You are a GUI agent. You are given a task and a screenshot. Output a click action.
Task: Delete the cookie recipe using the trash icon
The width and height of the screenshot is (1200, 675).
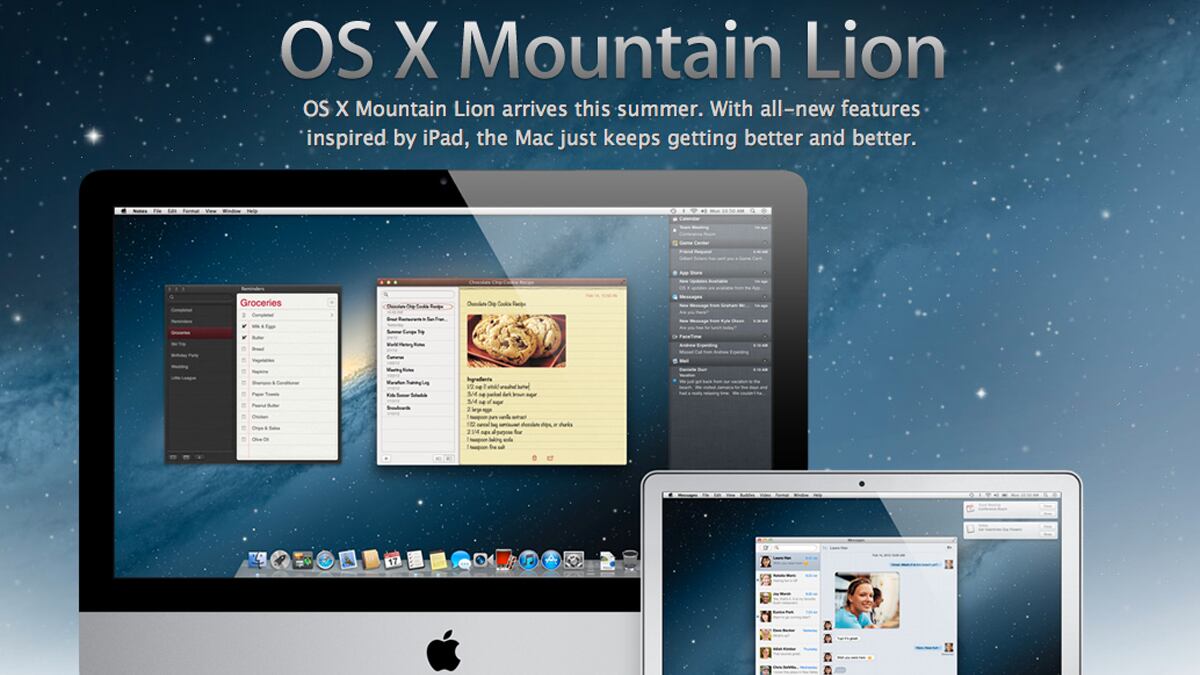tap(533, 457)
